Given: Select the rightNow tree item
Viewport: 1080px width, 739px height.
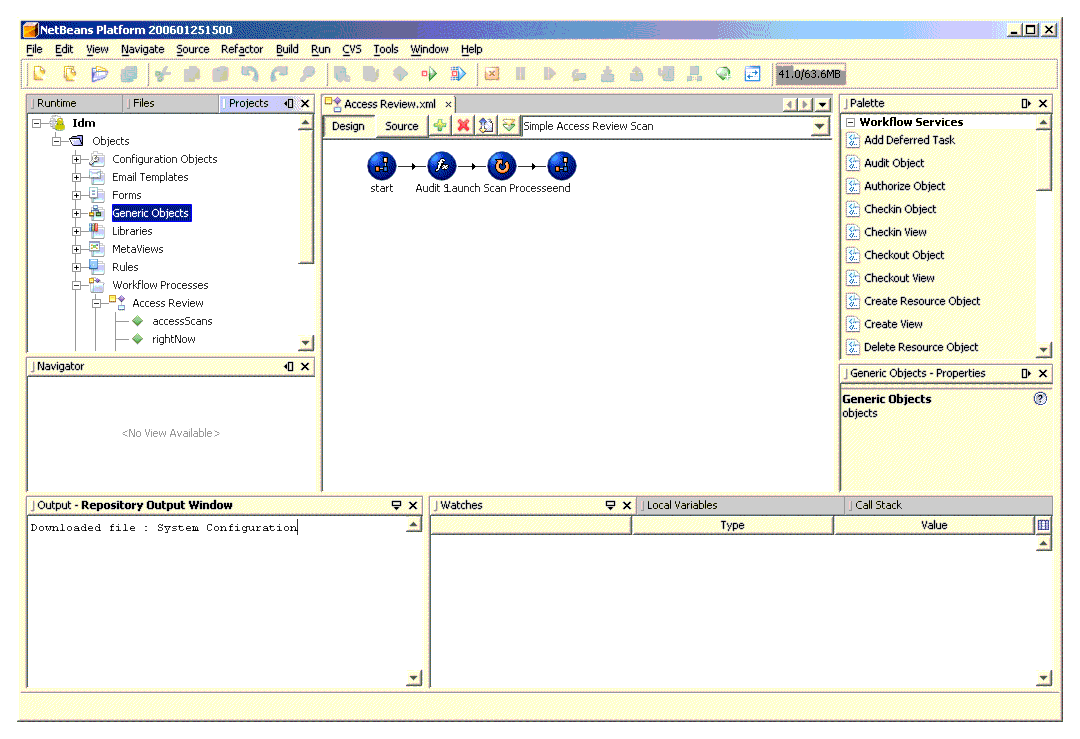Looking at the screenshot, I should click(x=174, y=339).
